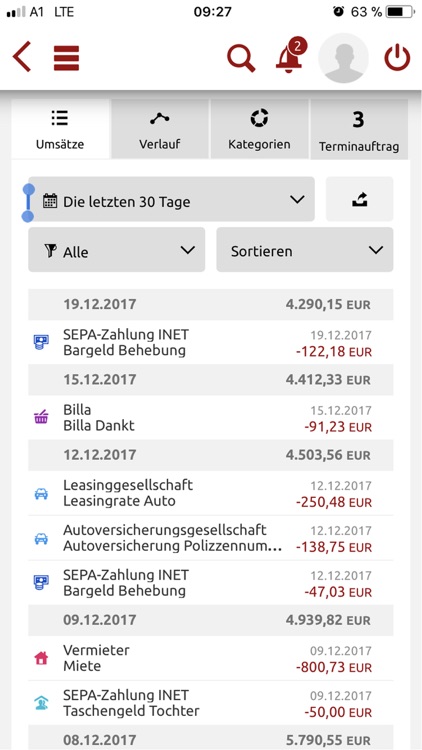Tap the balance 4.412,33 EUR

coord(328,379)
